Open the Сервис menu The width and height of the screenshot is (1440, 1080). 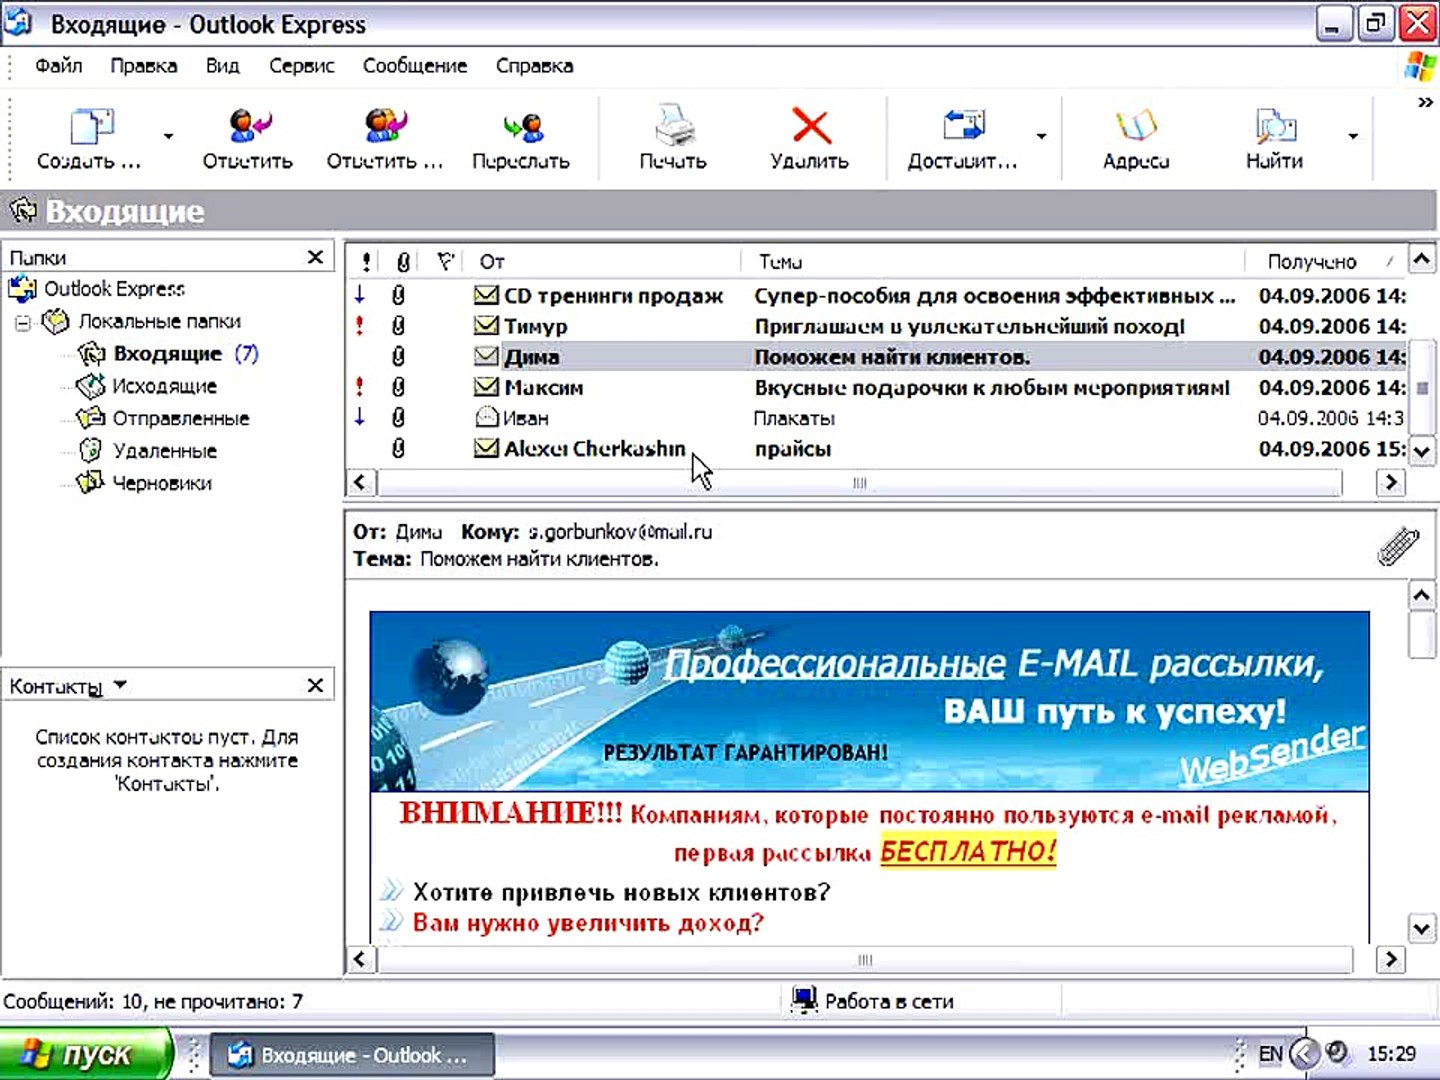coord(302,66)
